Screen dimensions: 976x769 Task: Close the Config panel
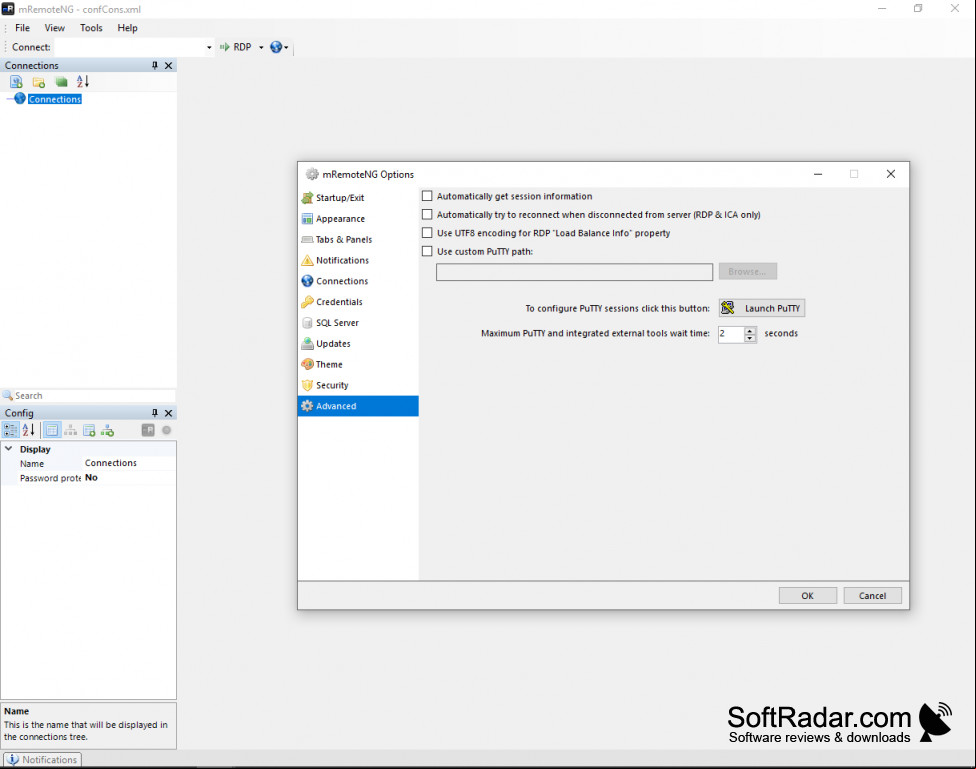[168, 413]
